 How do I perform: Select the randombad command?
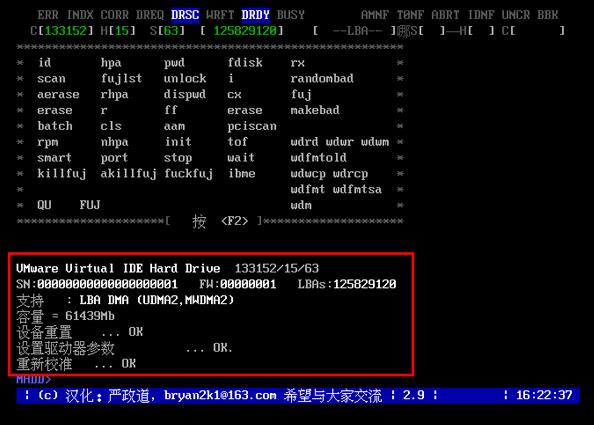pyautogui.click(x=322, y=78)
